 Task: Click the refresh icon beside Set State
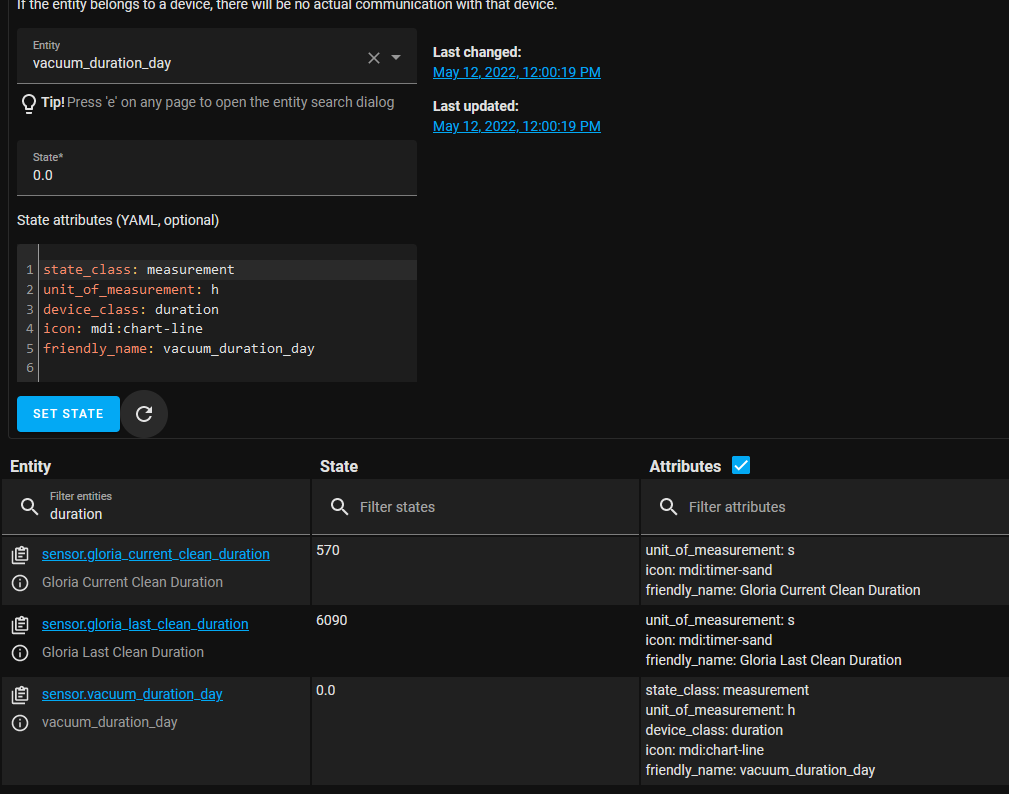coord(144,413)
